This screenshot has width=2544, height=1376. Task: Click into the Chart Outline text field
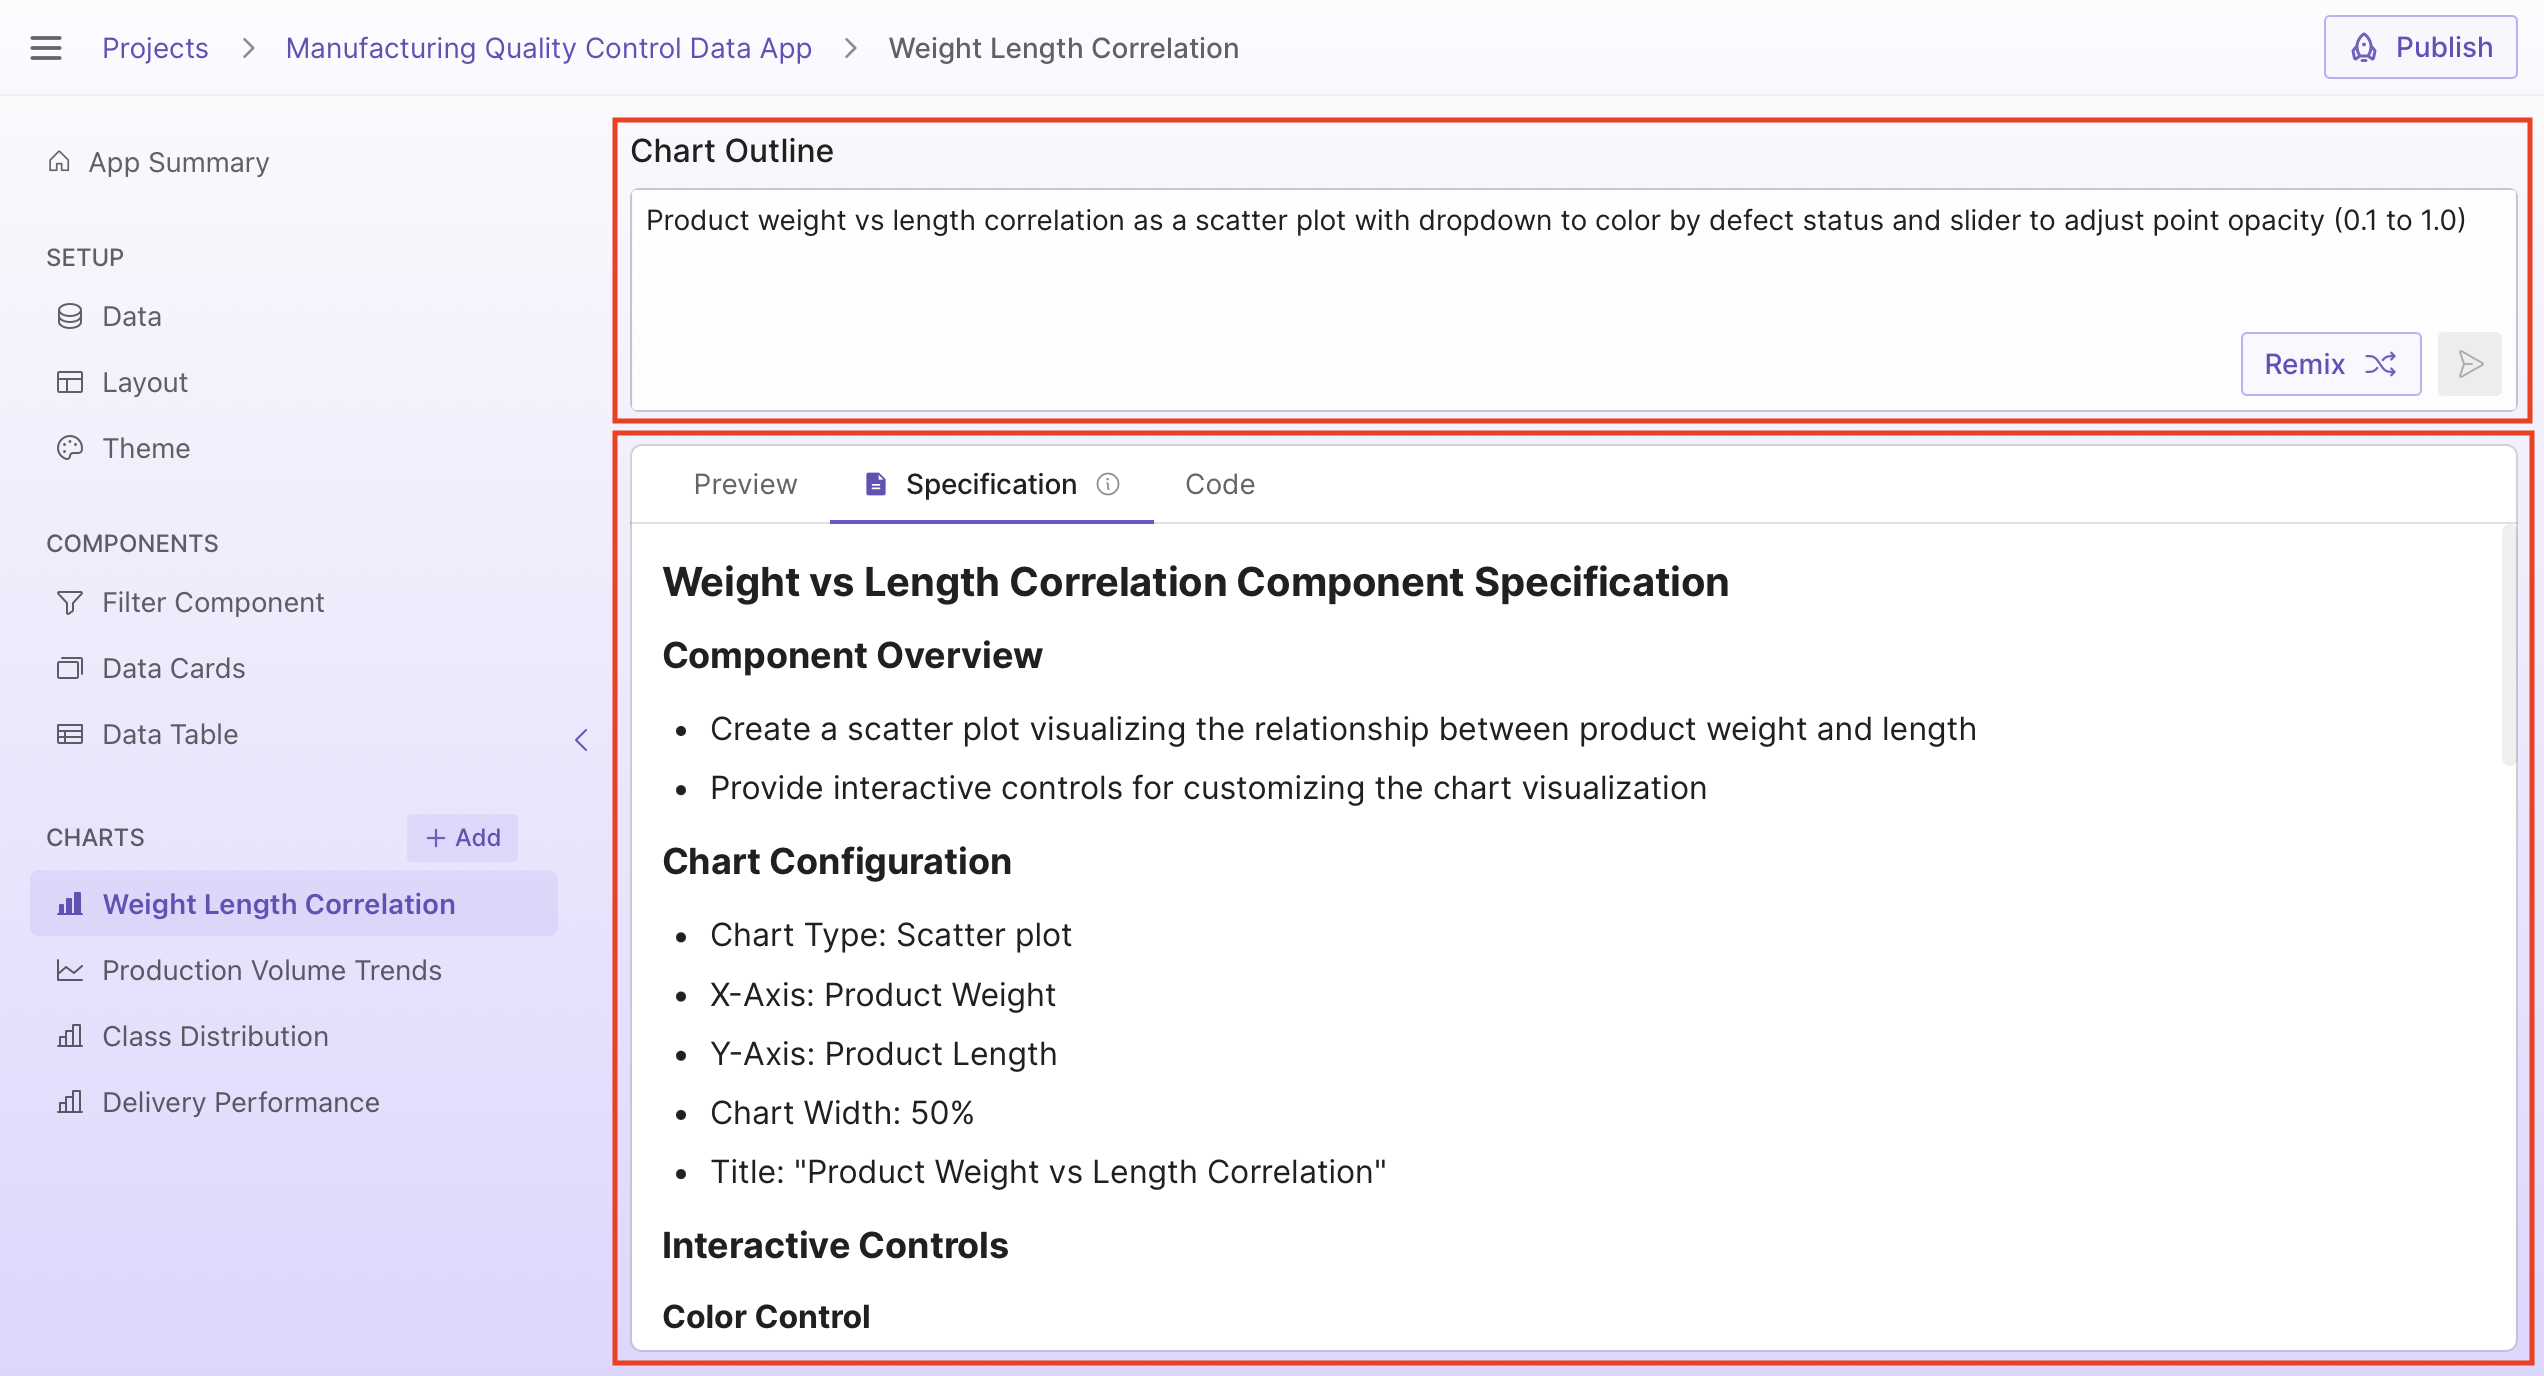coord(1400,260)
